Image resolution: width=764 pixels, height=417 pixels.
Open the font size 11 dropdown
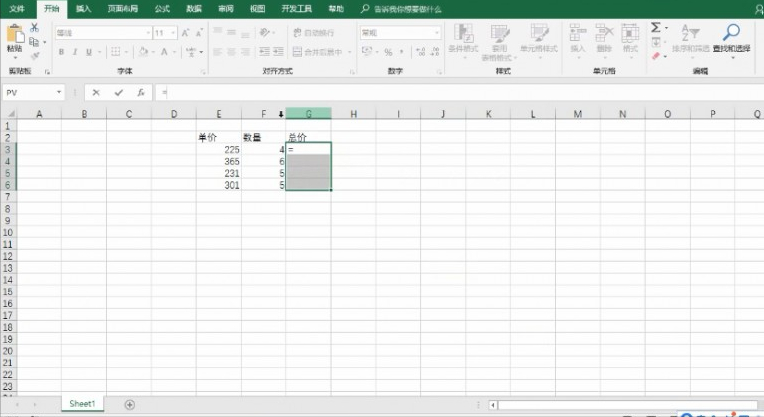coord(173,33)
